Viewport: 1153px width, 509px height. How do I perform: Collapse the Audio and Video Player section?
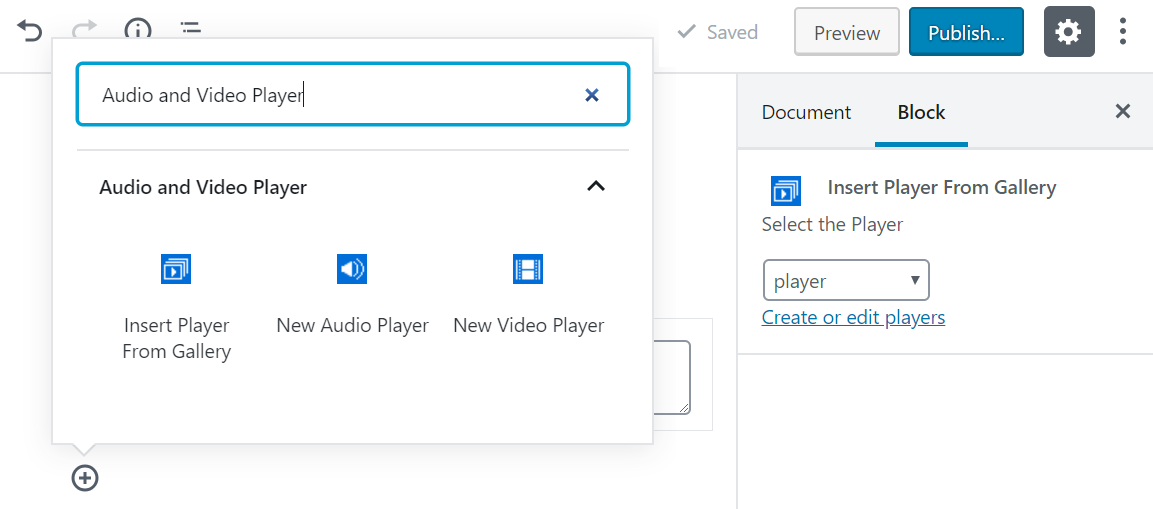pos(596,187)
